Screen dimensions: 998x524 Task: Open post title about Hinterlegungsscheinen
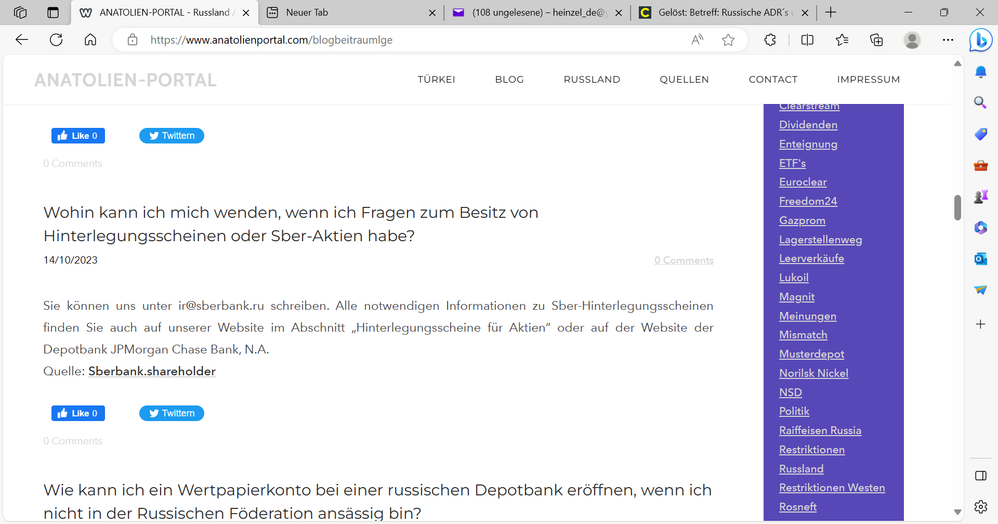click(x=291, y=224)
